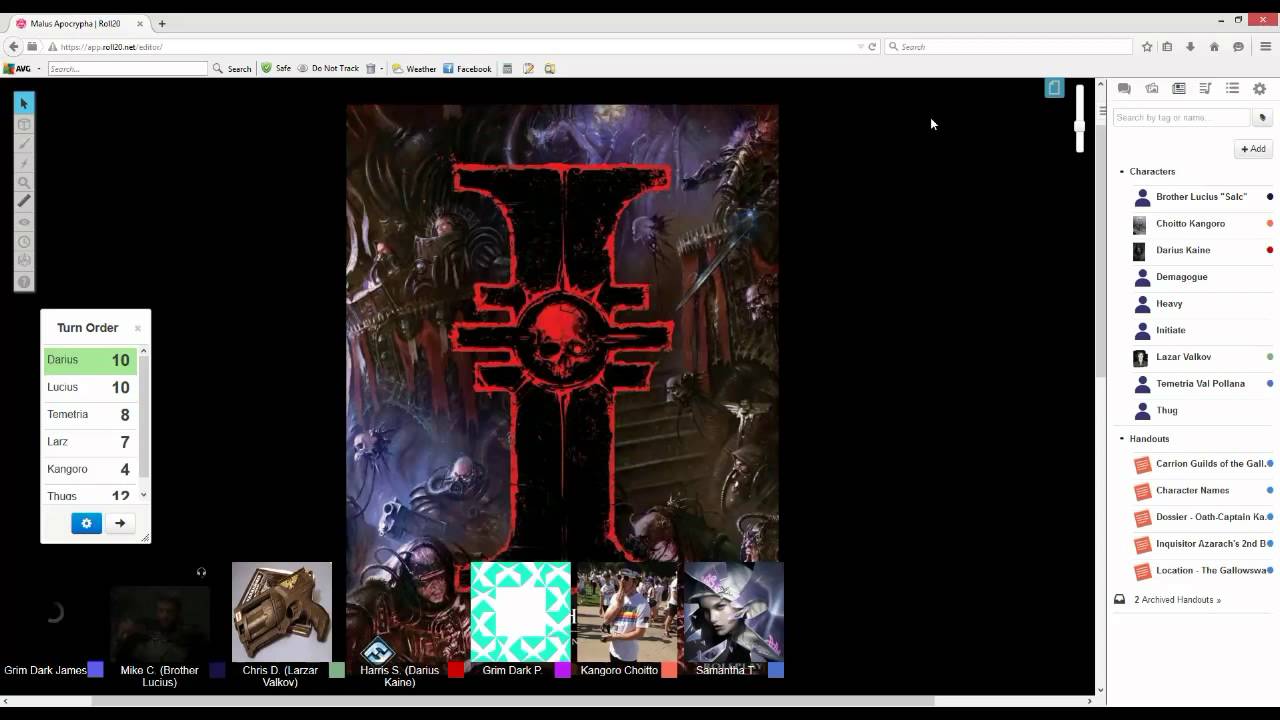Focus the Search by tag or name field

(x=1181, y=118)
